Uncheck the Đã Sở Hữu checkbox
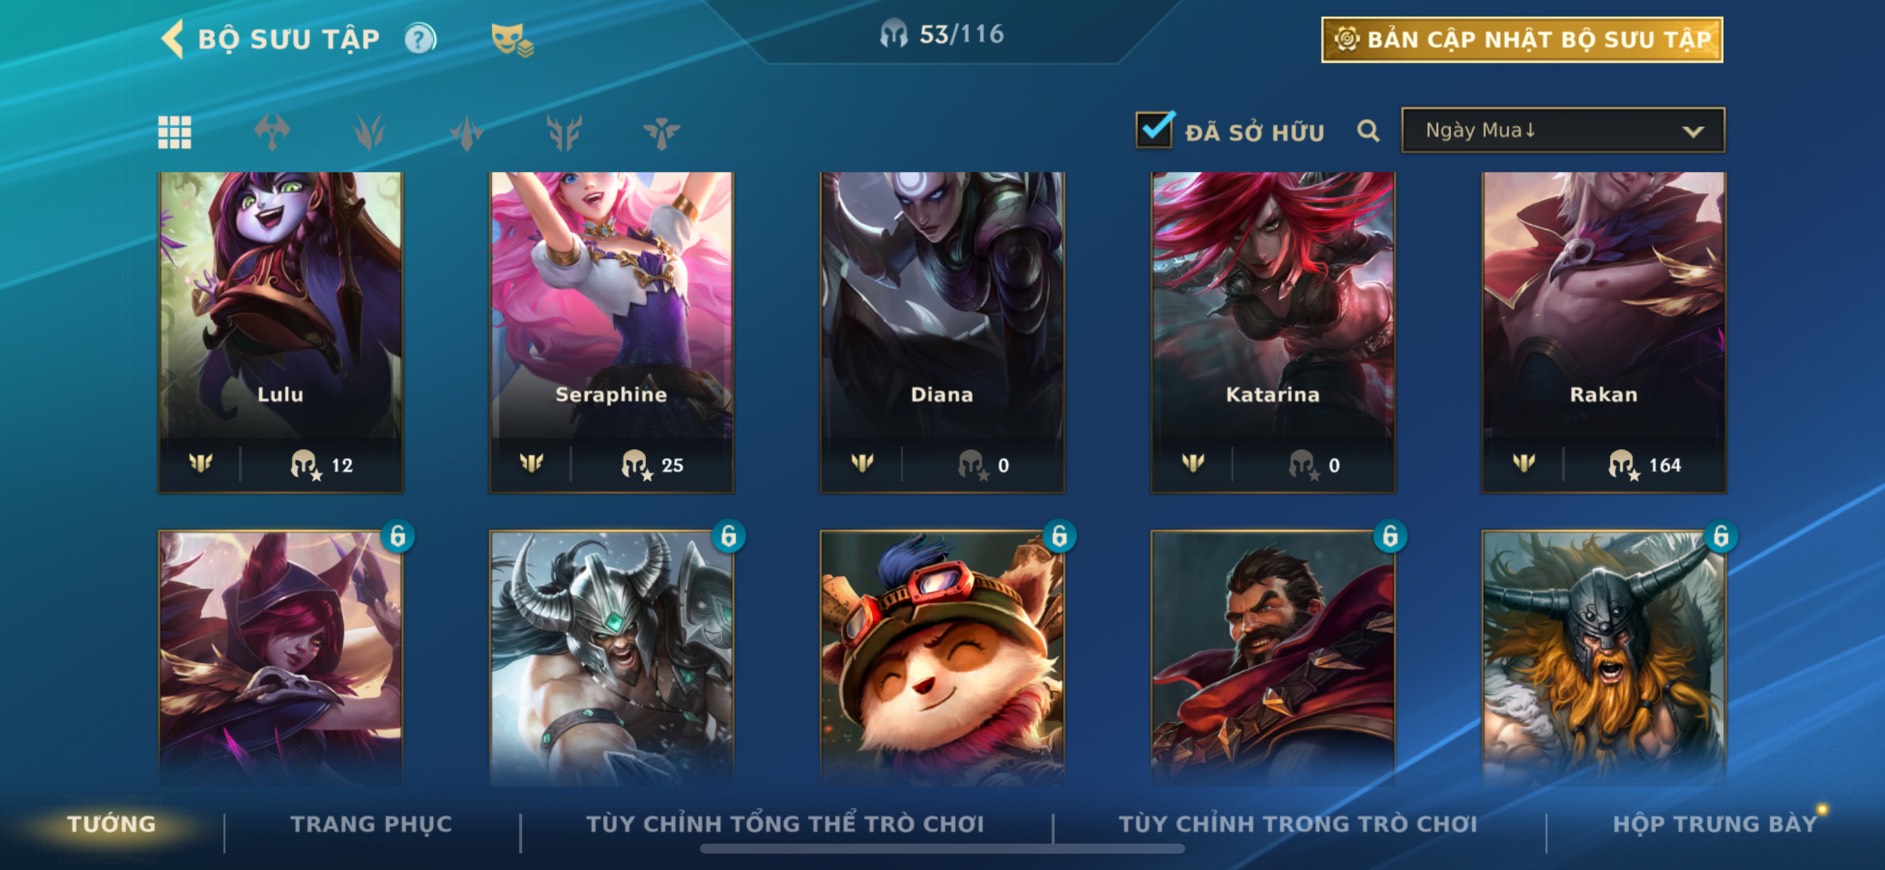The image size is (1885, 870). coord(1154,129)
